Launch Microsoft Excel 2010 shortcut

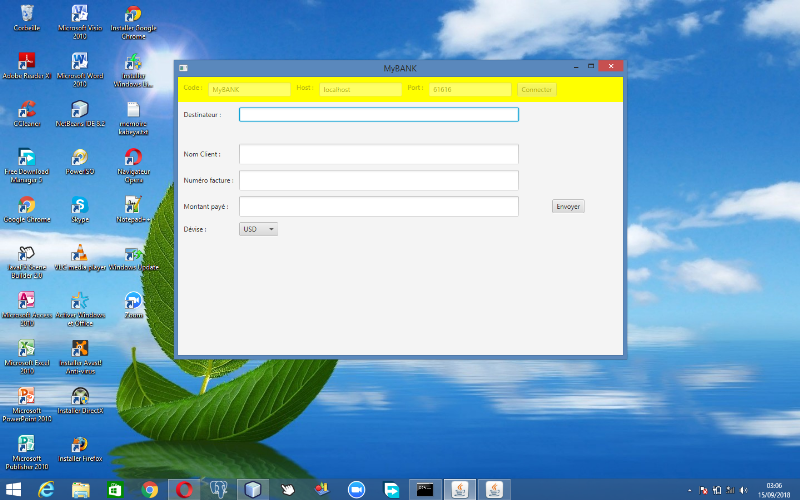point(27,350)
